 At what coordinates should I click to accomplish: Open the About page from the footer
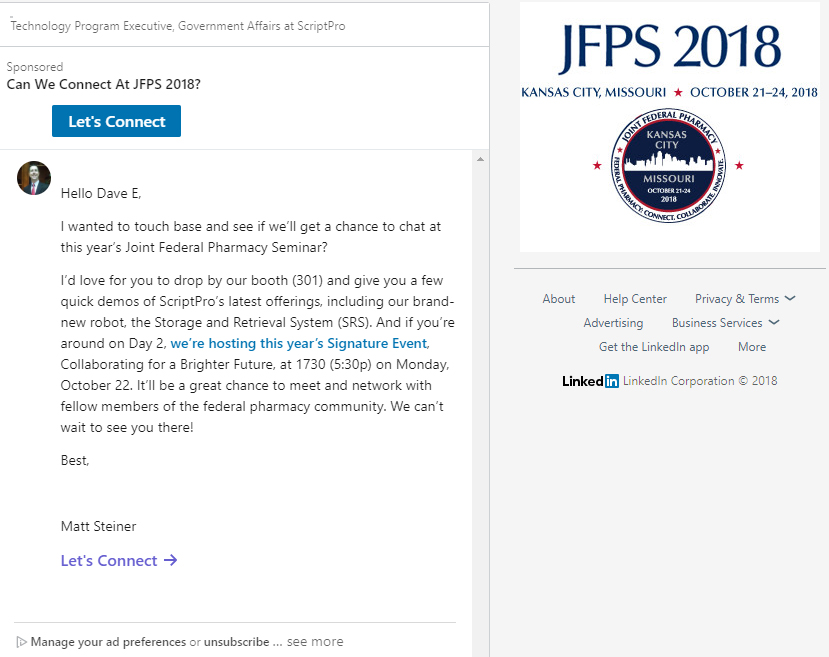[558, 298]
